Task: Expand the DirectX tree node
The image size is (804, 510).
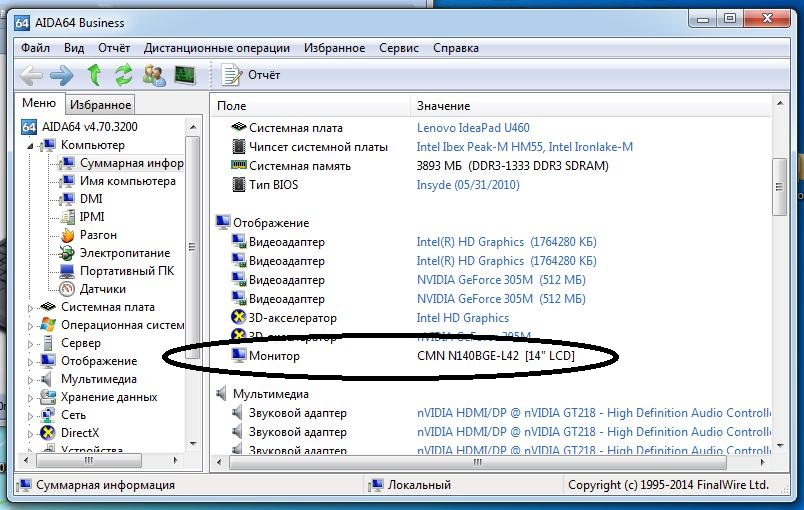Action: 30,434
